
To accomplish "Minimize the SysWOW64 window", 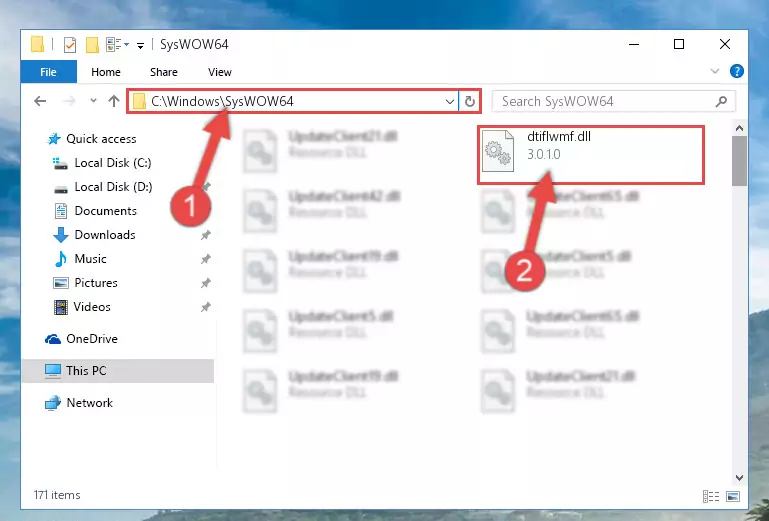I will coord(634,44).
